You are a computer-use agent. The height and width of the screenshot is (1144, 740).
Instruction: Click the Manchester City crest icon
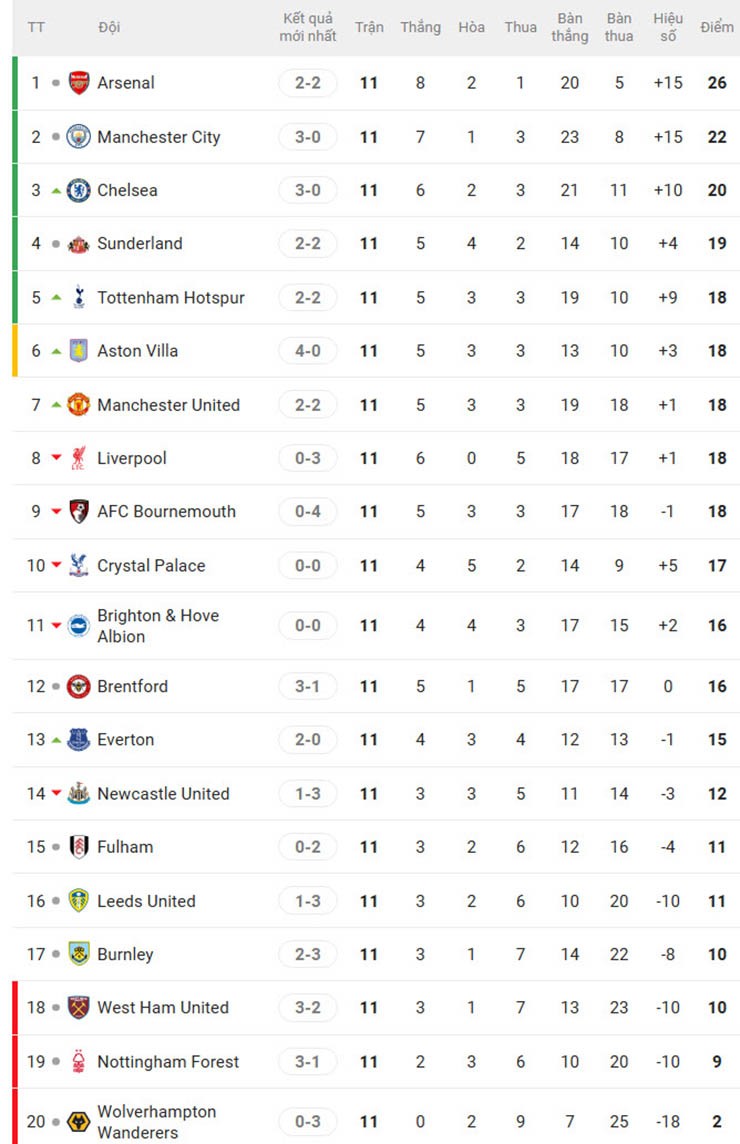tap(79, 137)
